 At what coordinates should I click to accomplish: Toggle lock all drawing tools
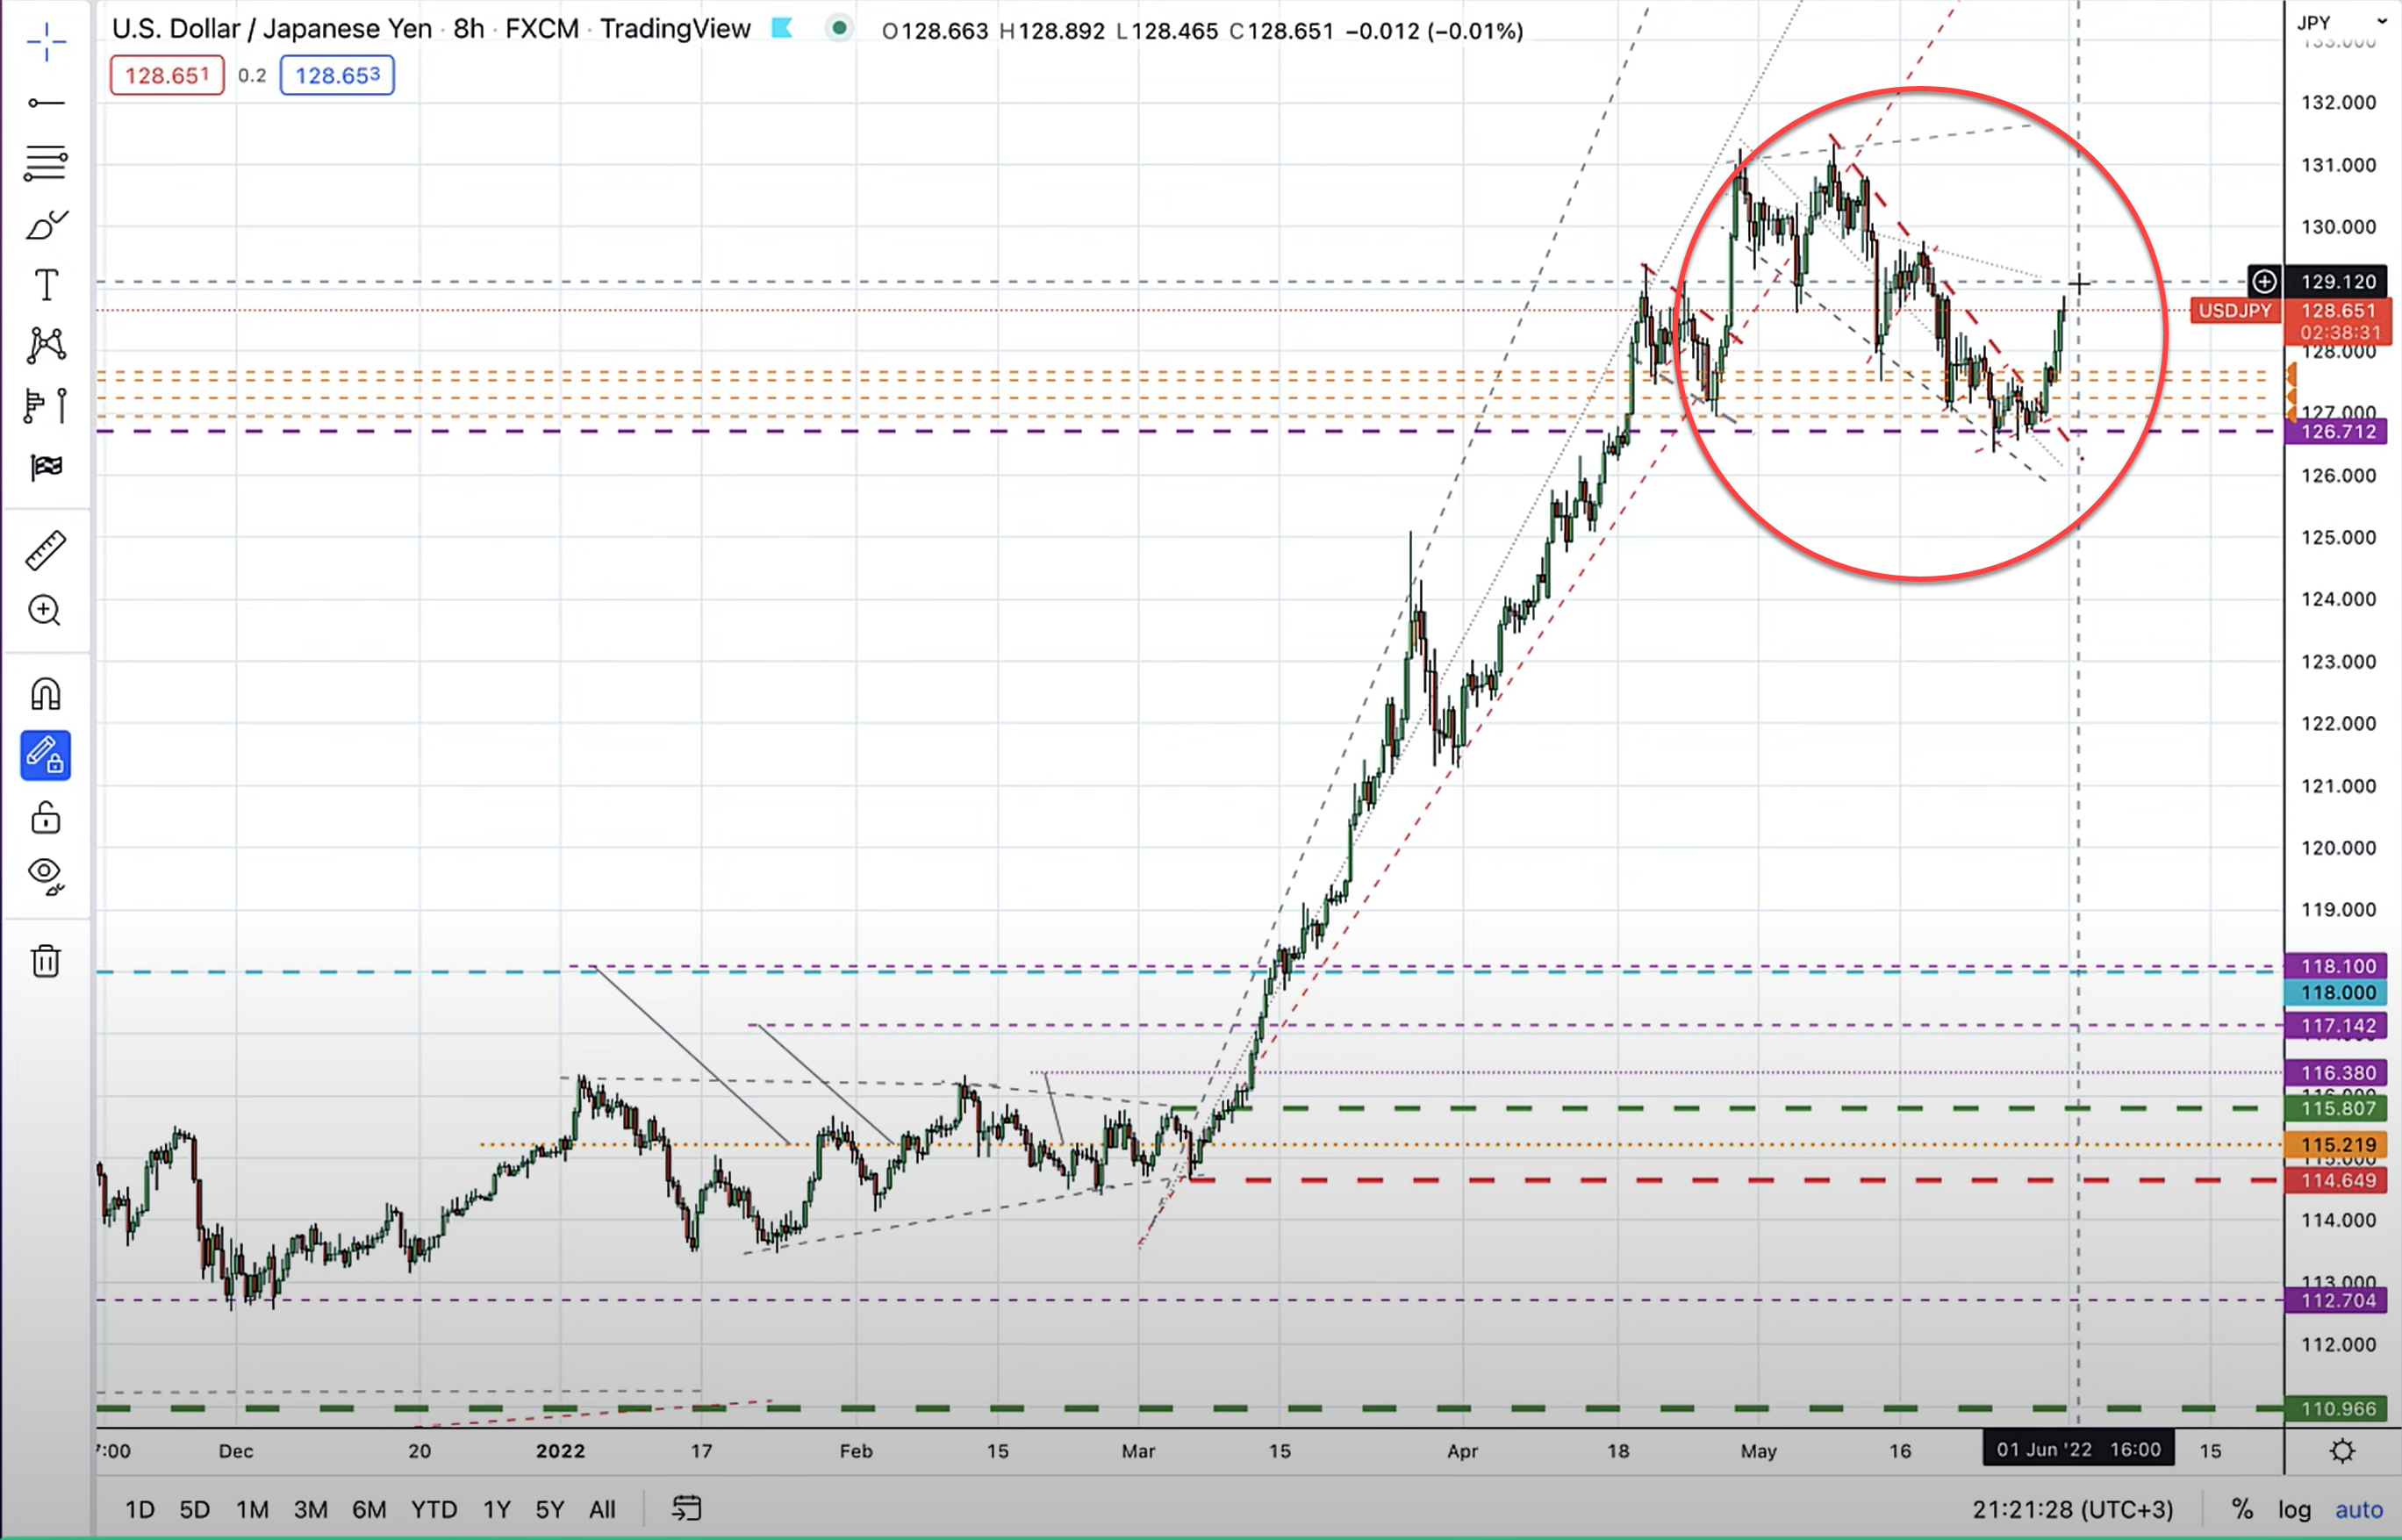pyautogui.click(x=46, y=818)
